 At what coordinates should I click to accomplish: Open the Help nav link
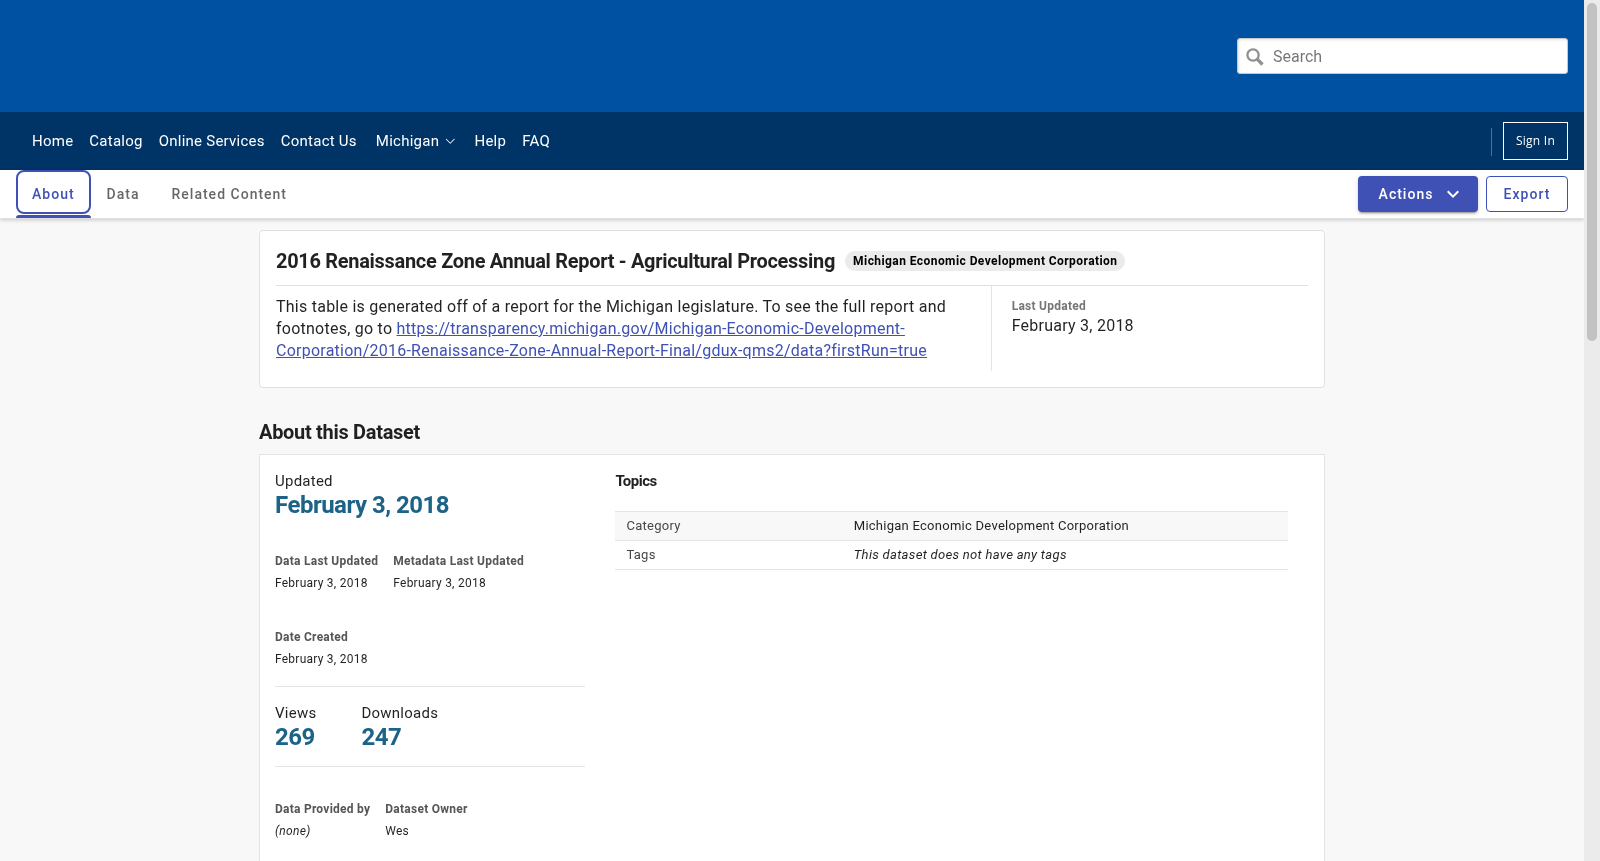490,141
